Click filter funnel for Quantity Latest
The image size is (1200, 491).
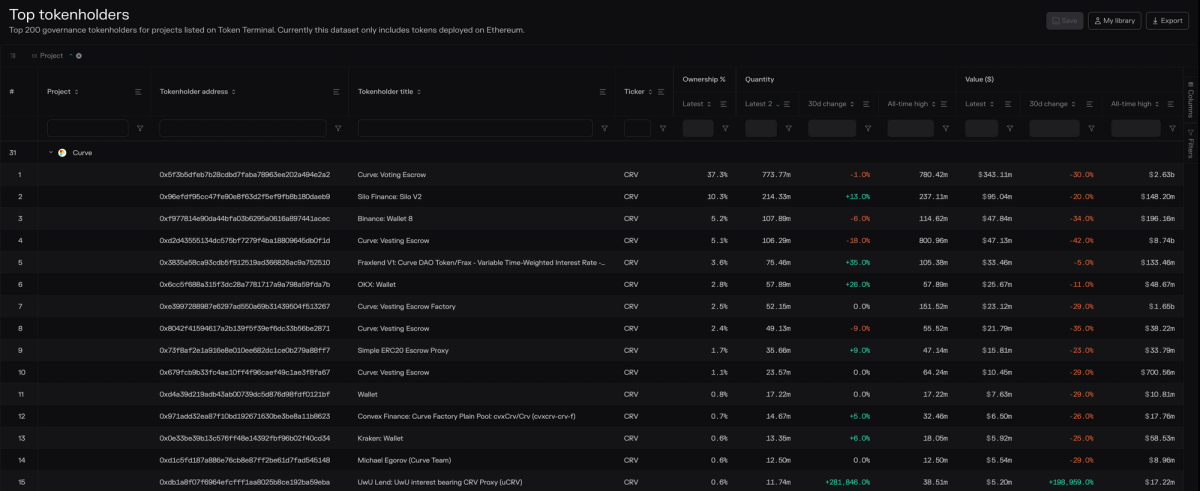pos(788,128)
